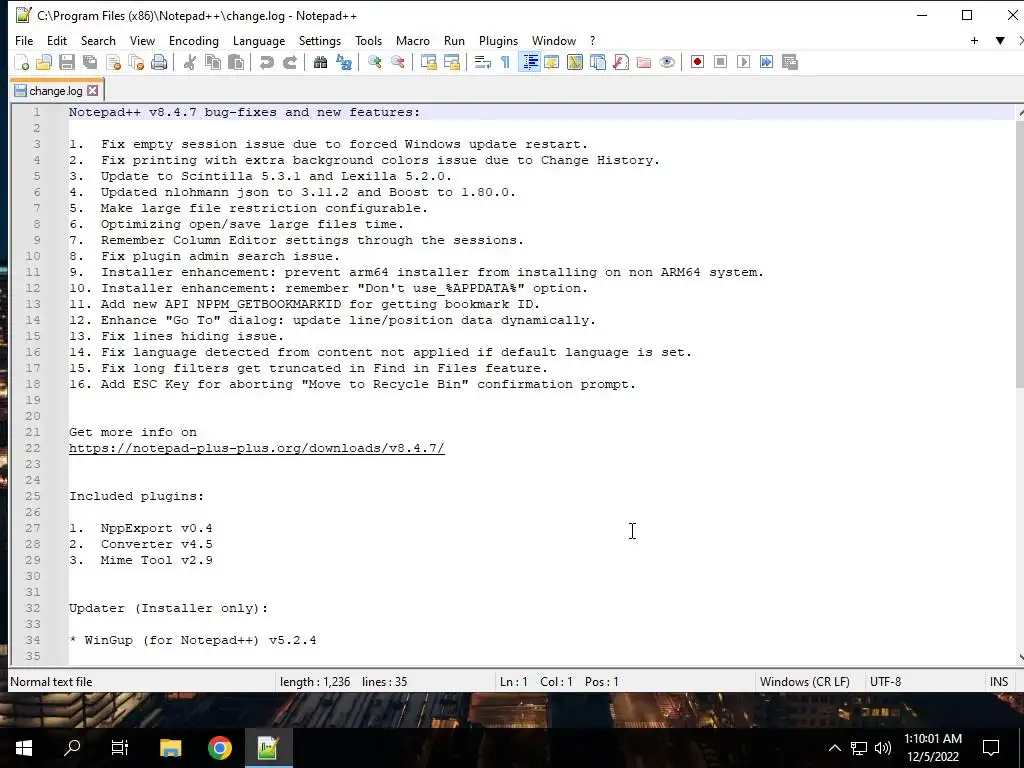Click the Redo arrow icon

(289, 62)
